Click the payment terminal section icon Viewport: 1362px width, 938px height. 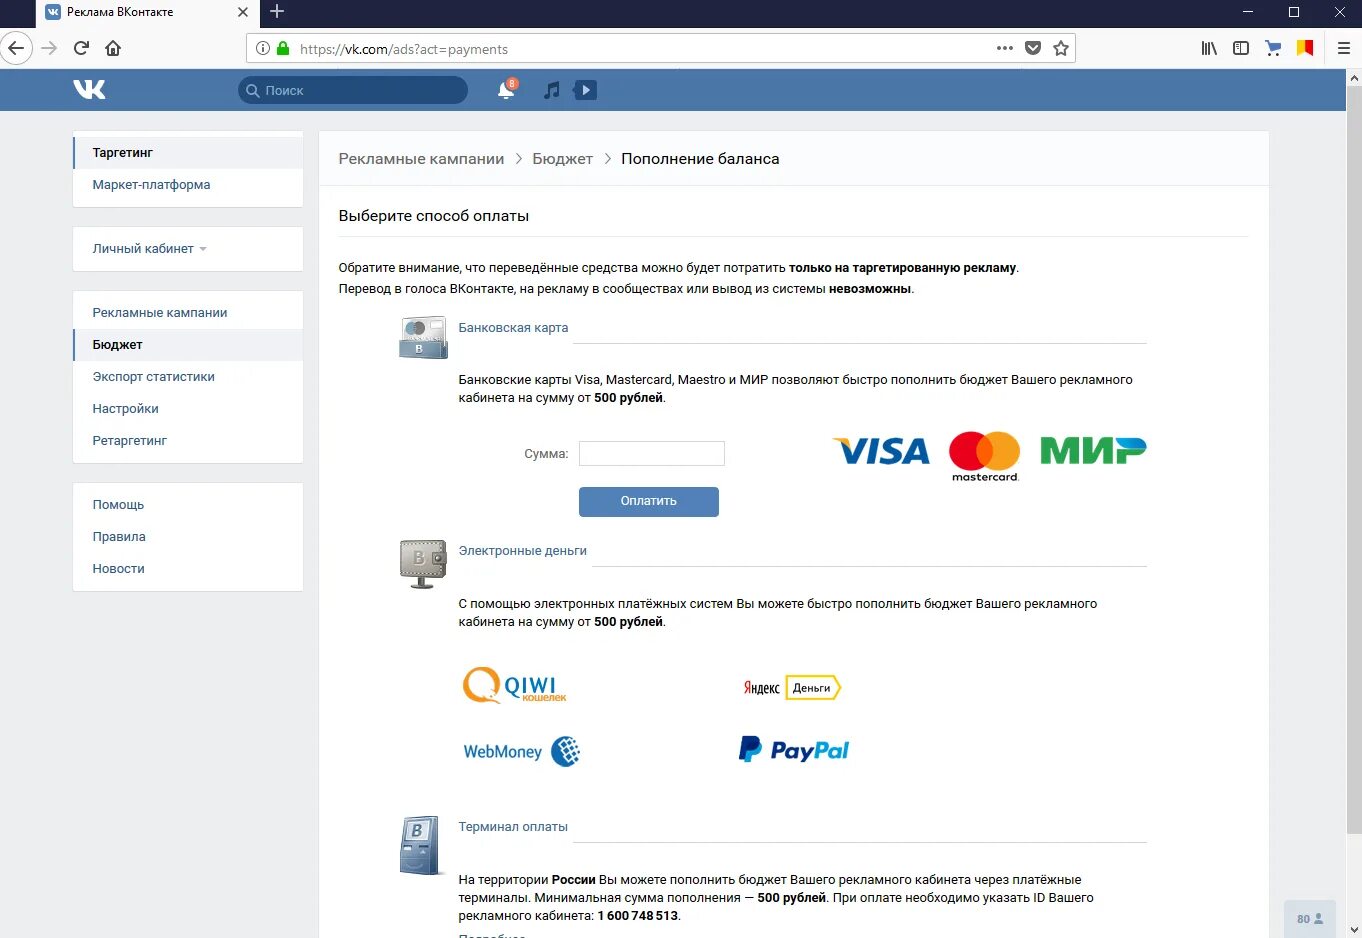coord(421,845)
